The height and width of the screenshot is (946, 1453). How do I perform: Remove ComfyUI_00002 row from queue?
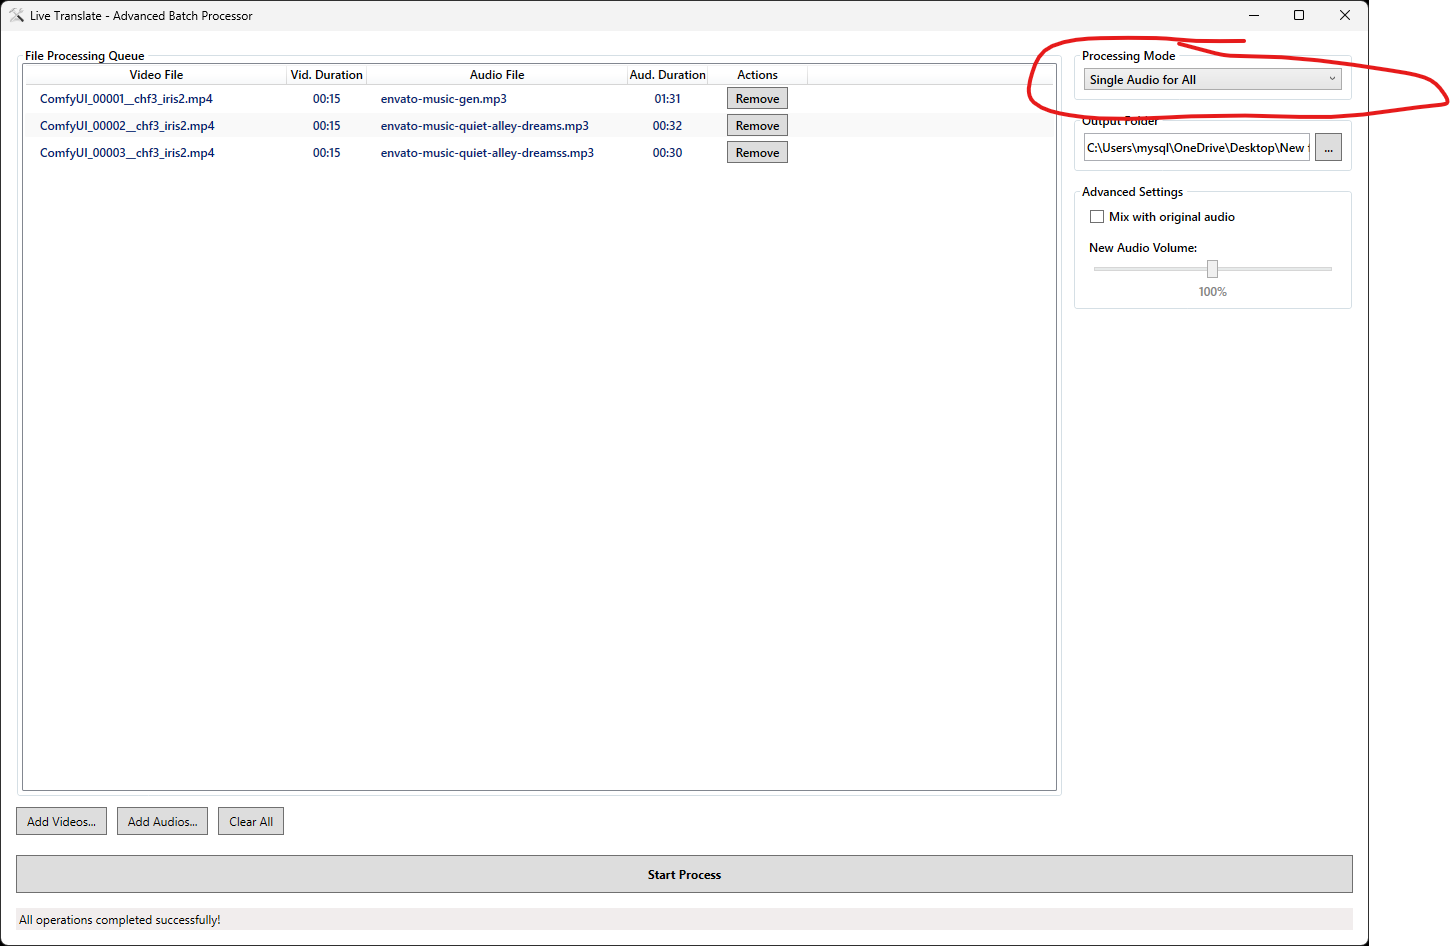click(757, 126)
